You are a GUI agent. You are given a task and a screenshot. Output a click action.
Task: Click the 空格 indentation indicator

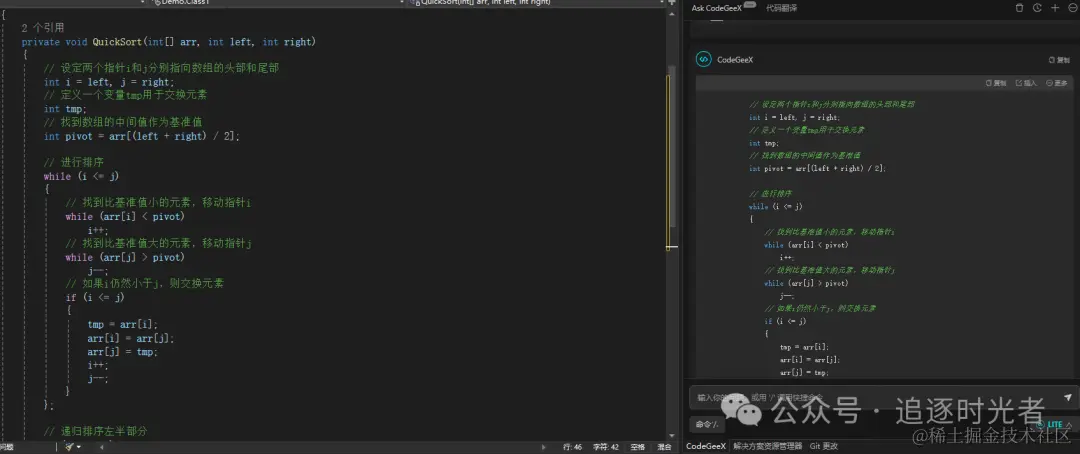638,446
